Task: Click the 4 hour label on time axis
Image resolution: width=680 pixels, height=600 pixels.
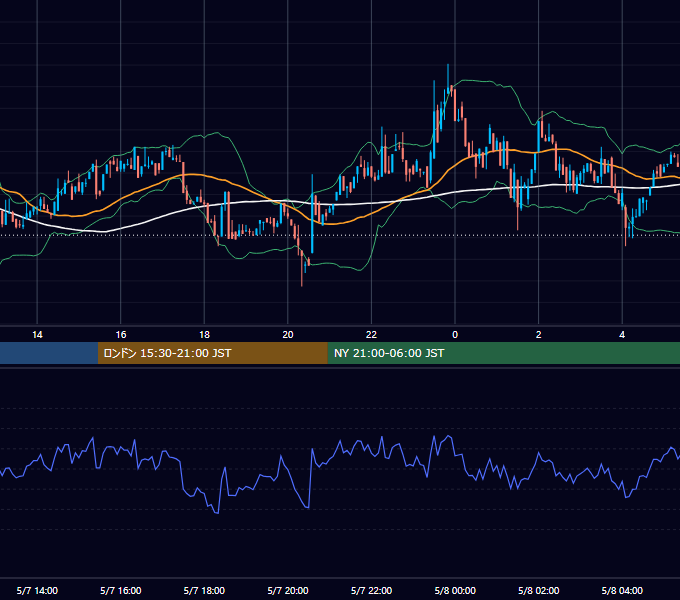Action: 622,335
